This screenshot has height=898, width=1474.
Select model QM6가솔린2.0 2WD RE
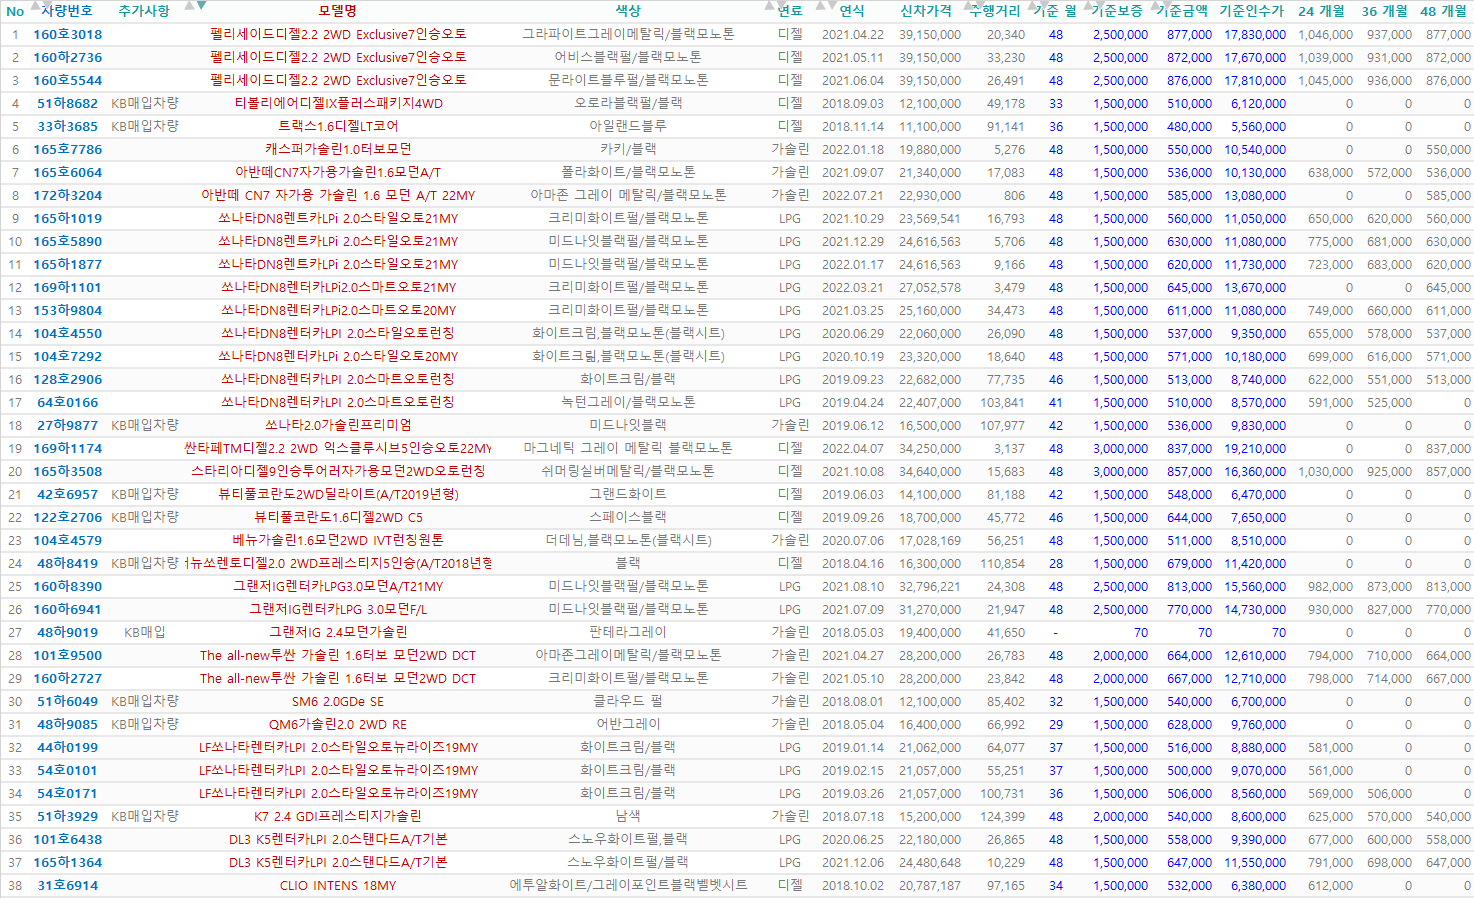click(338, 724)
